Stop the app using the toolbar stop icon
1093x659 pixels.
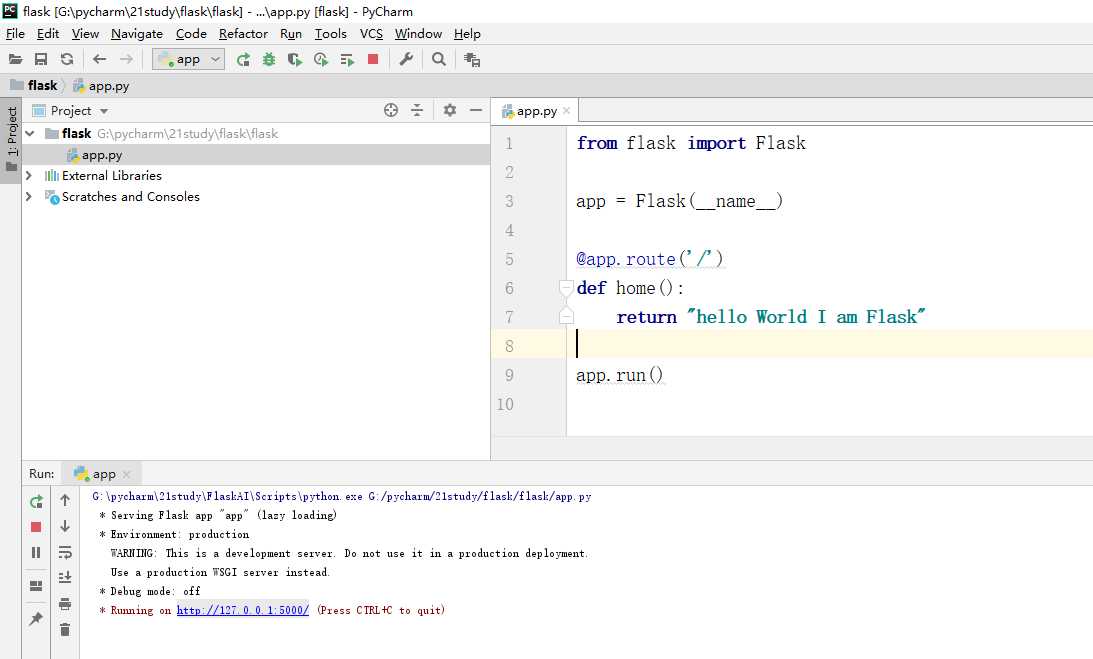(373, 59)
